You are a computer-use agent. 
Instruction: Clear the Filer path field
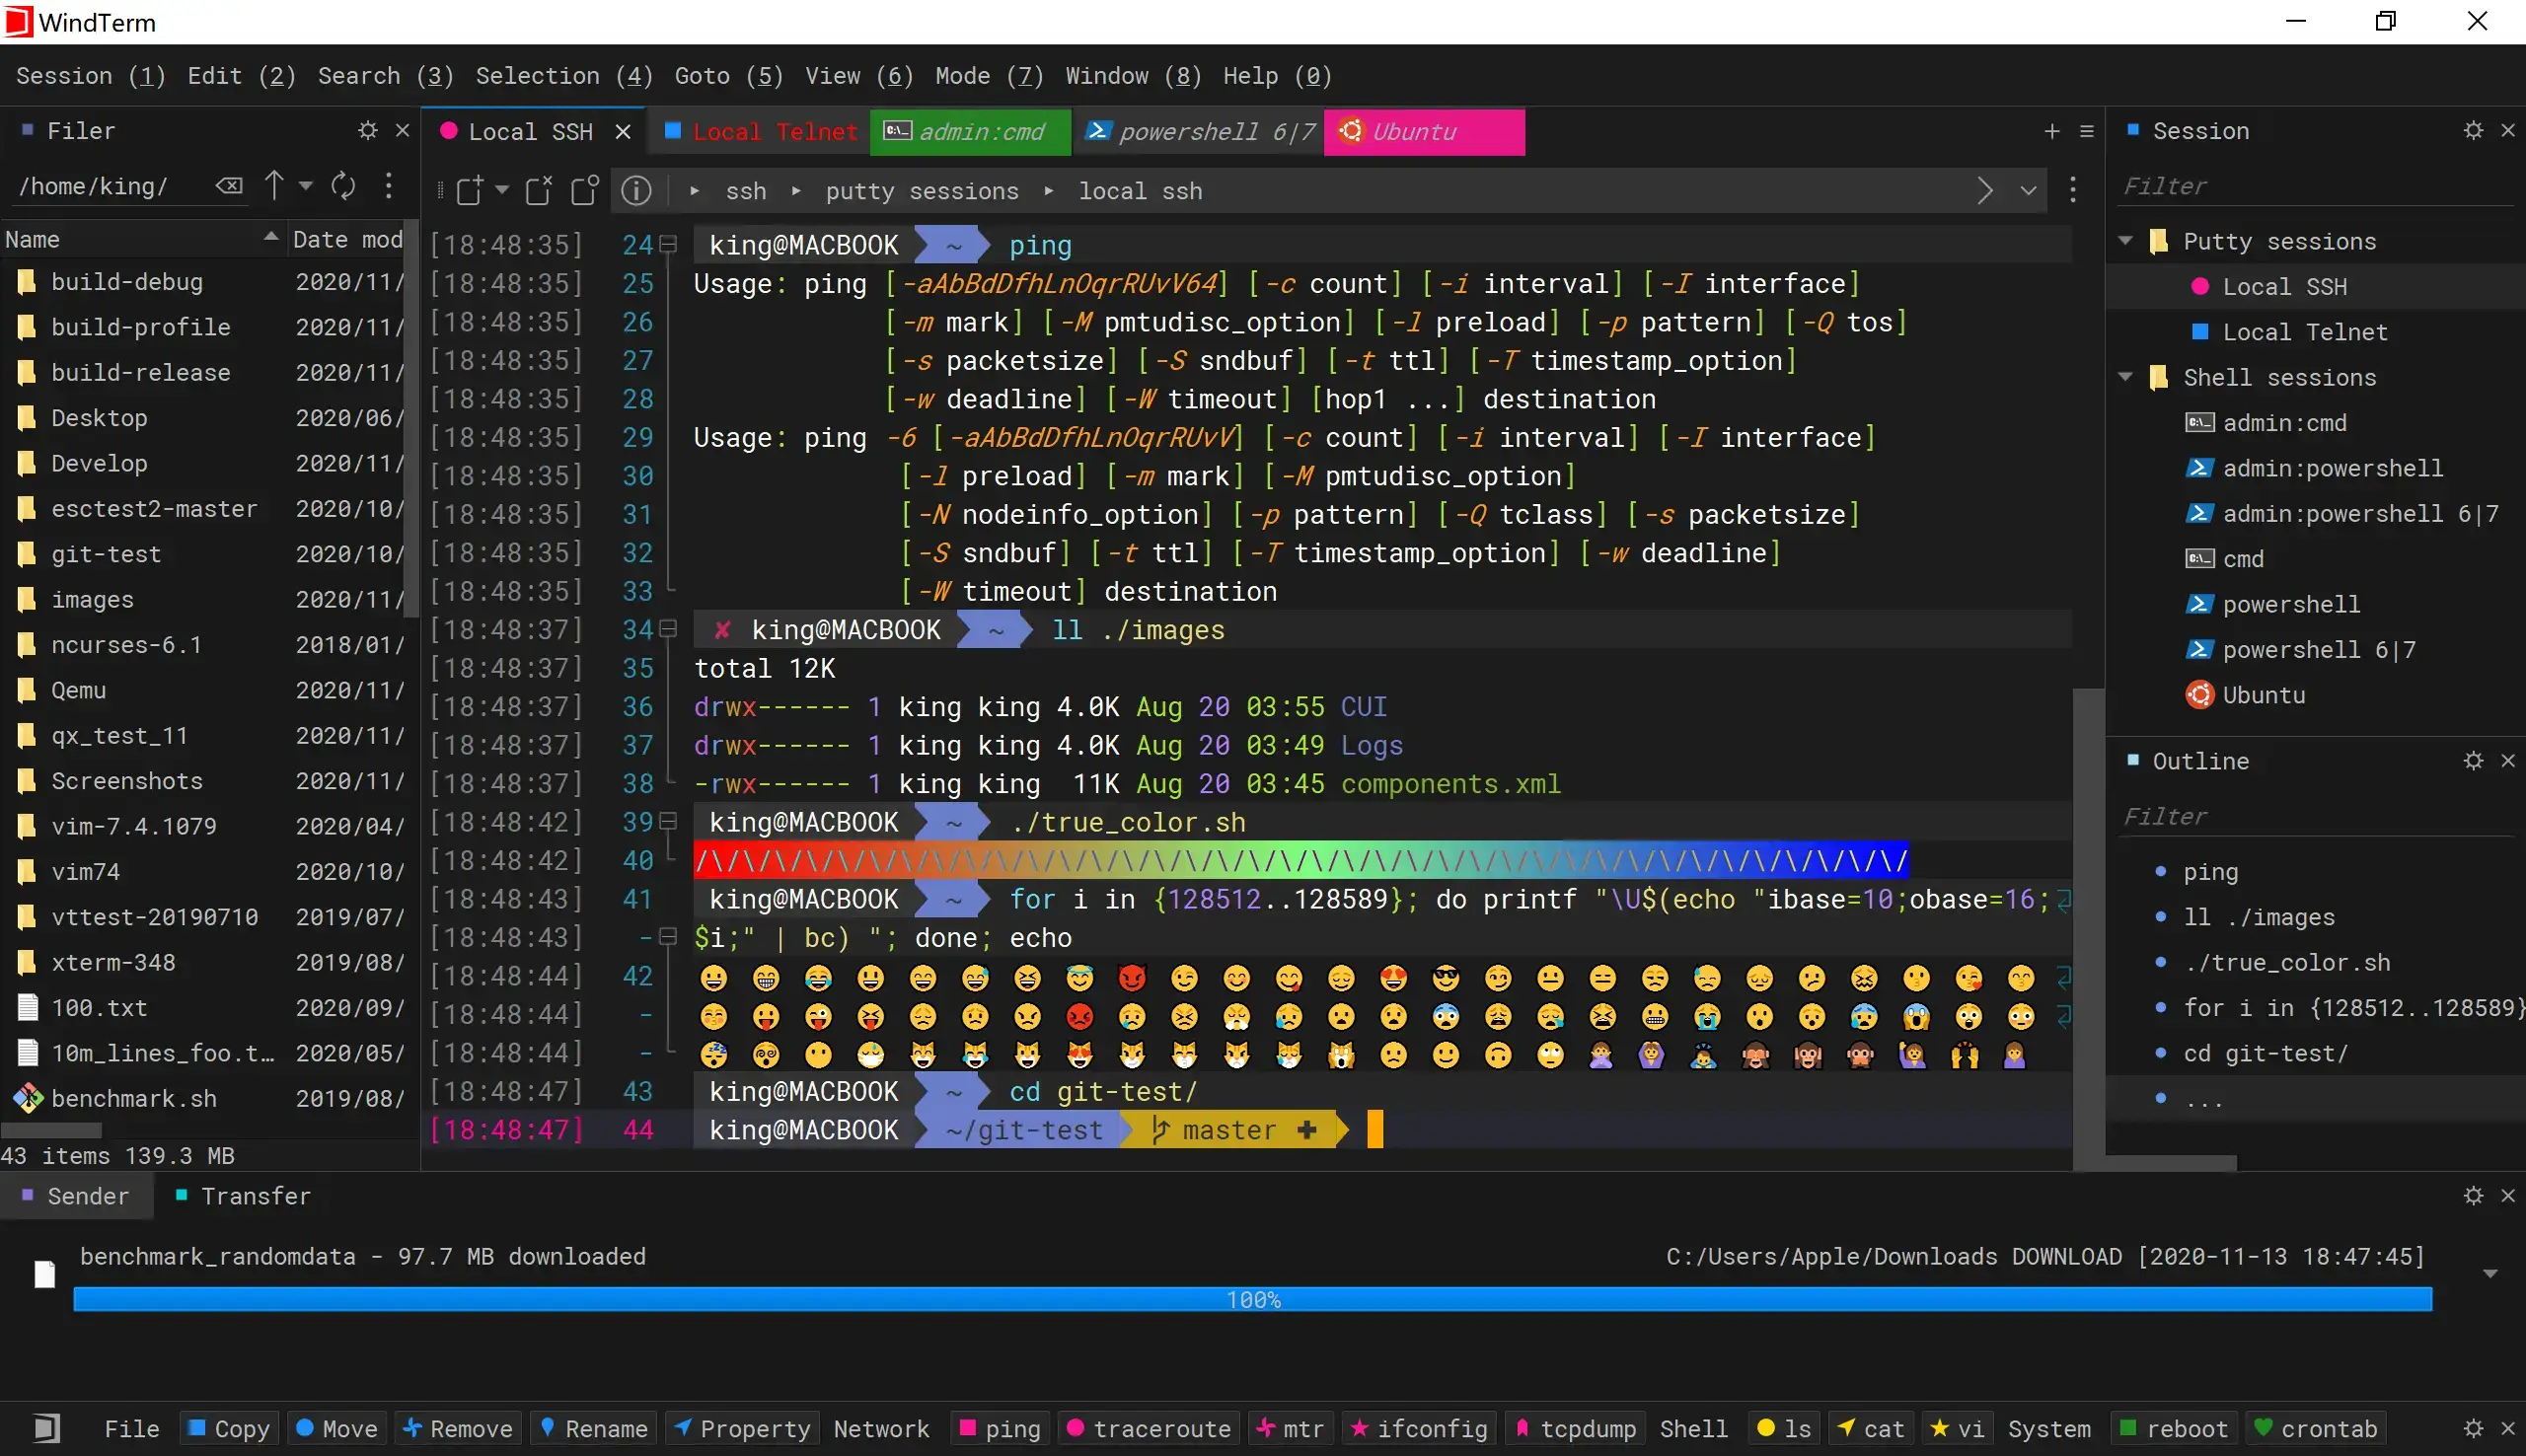coord(229,185)
